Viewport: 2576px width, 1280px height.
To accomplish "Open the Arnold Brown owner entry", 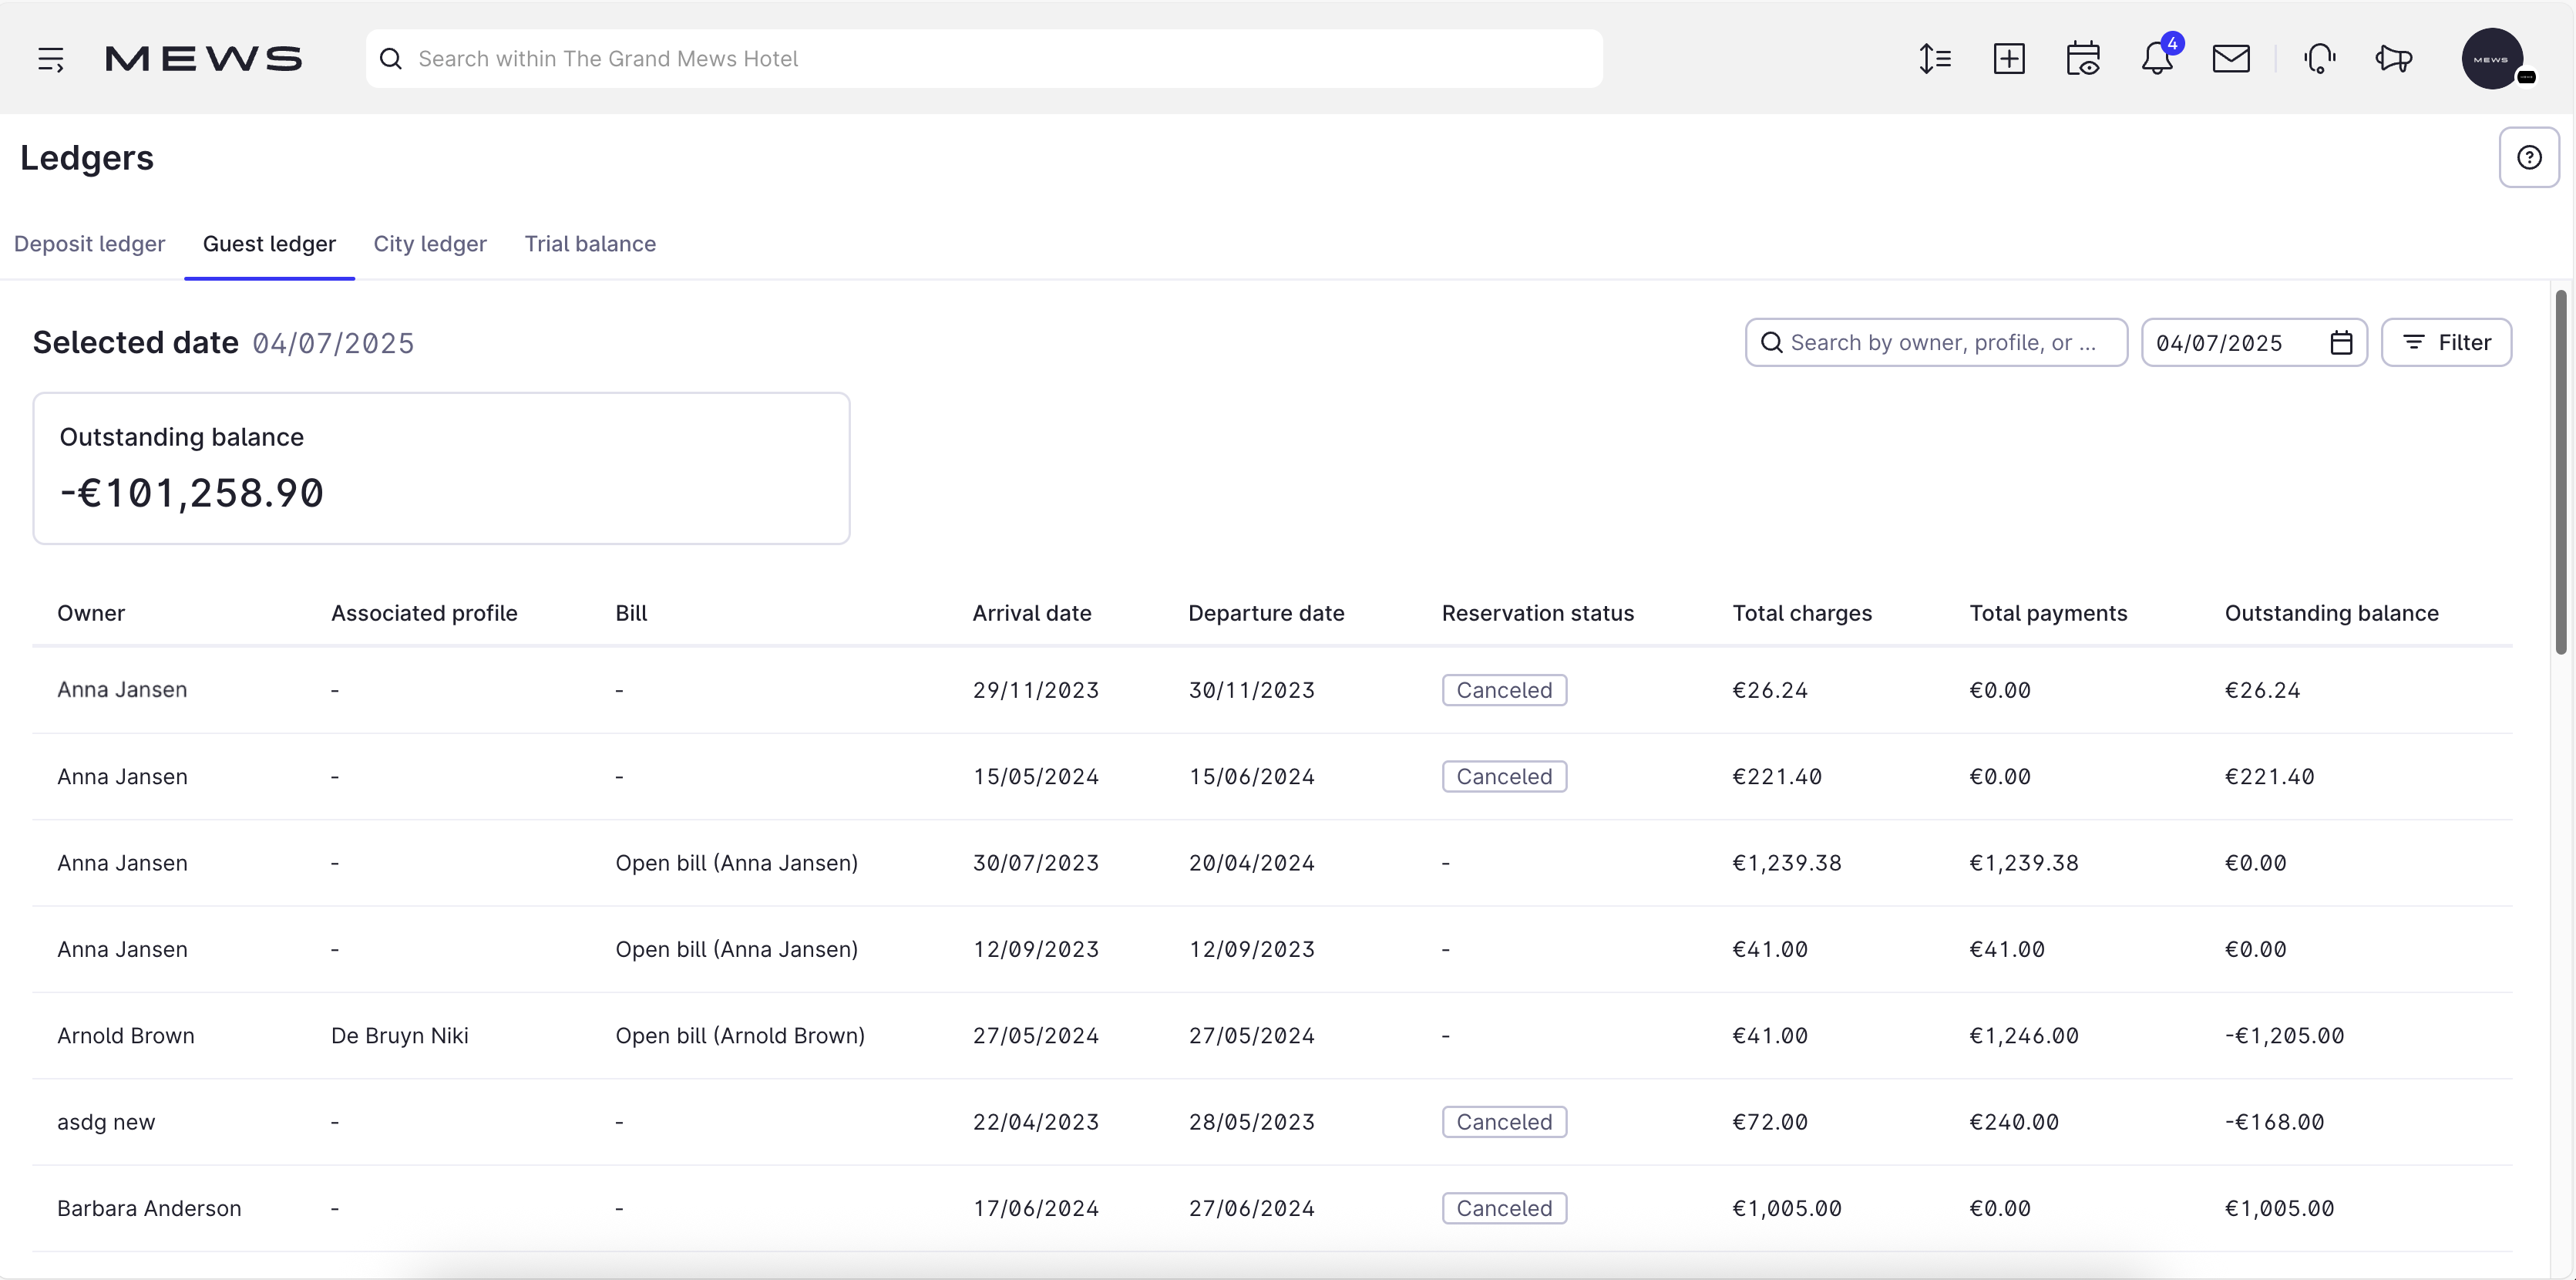I will coord(126,1036).
